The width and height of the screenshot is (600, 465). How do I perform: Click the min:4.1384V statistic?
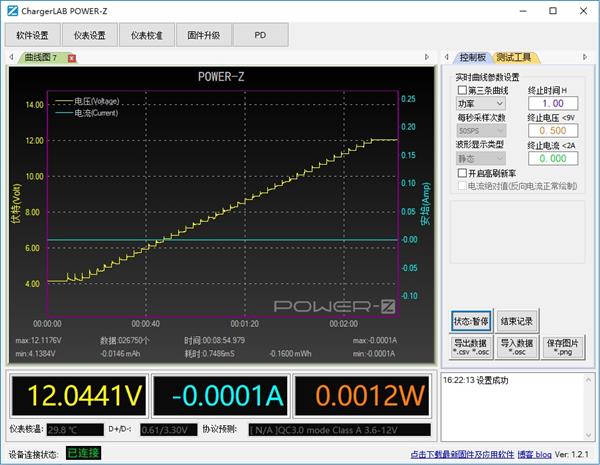pyautogui.click(x=35, y=354)
